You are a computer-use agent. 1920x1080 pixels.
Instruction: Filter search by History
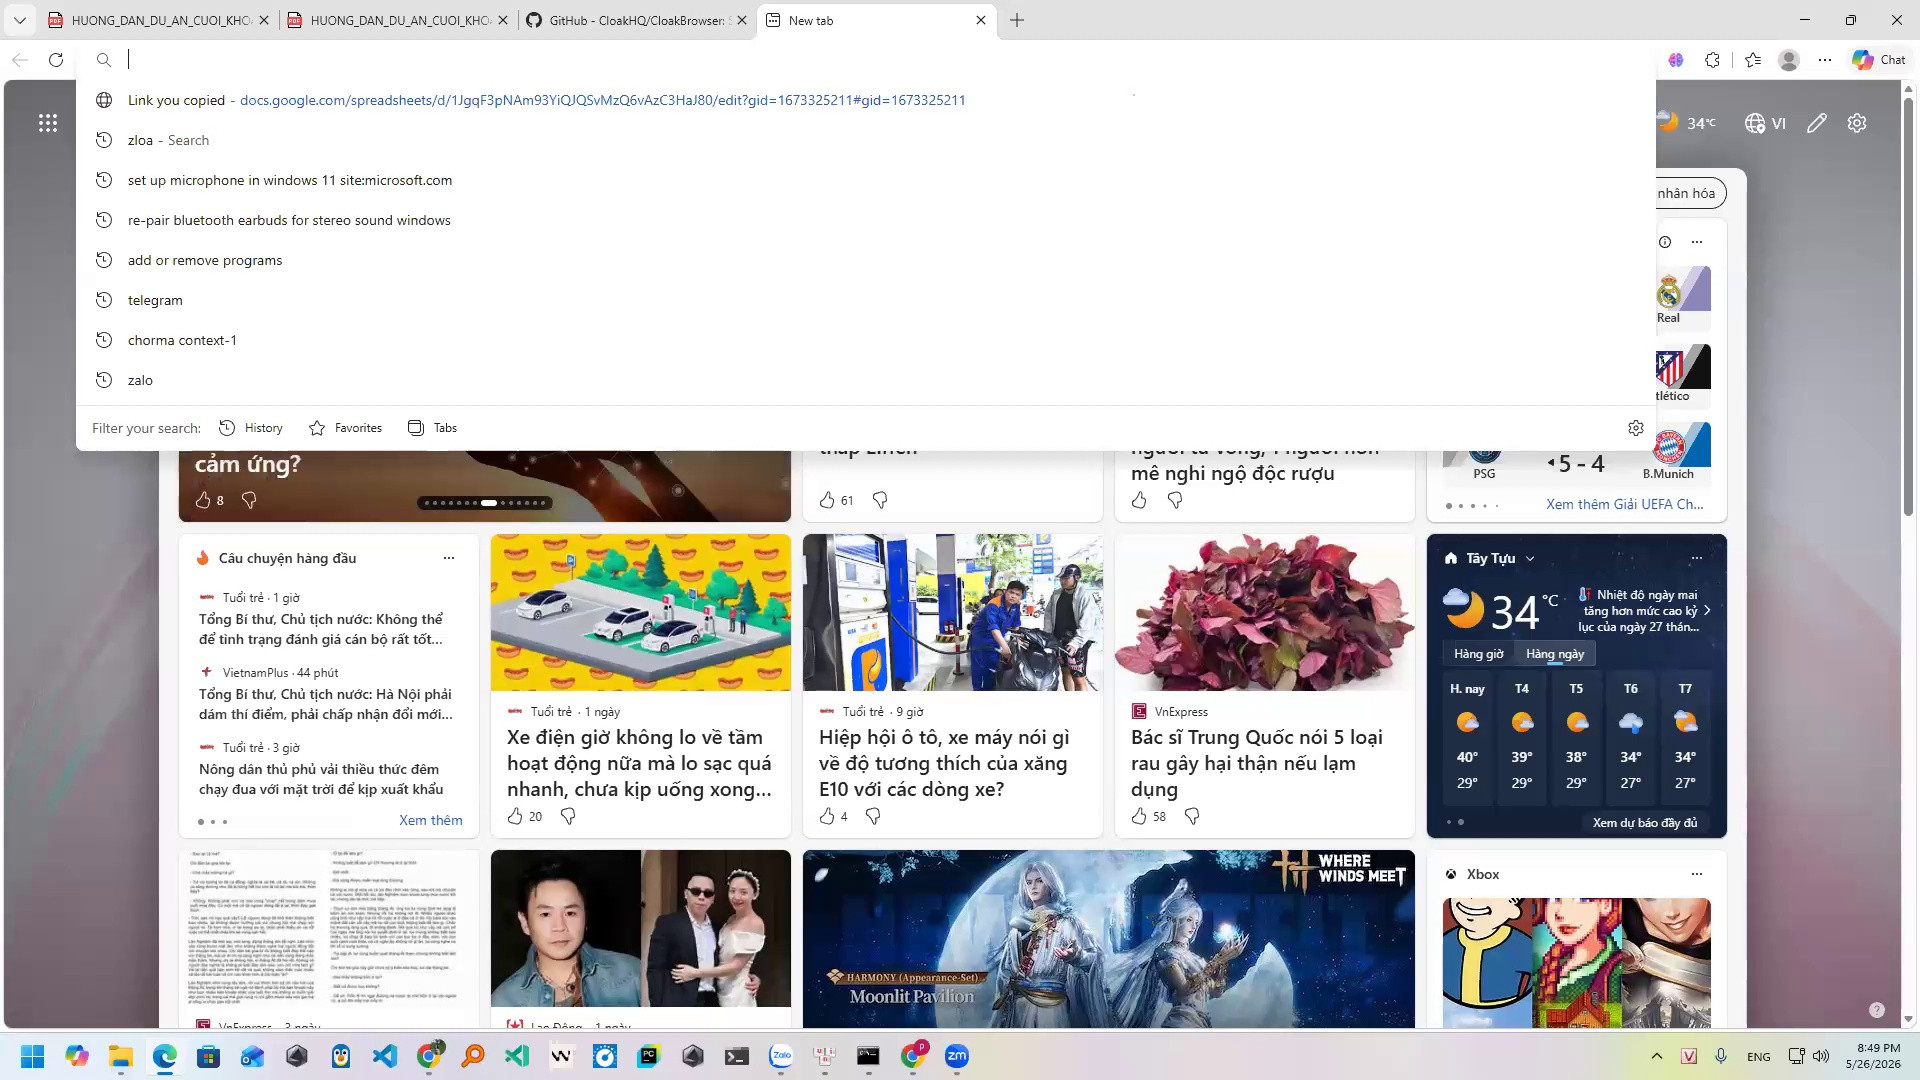click(251, 428)
